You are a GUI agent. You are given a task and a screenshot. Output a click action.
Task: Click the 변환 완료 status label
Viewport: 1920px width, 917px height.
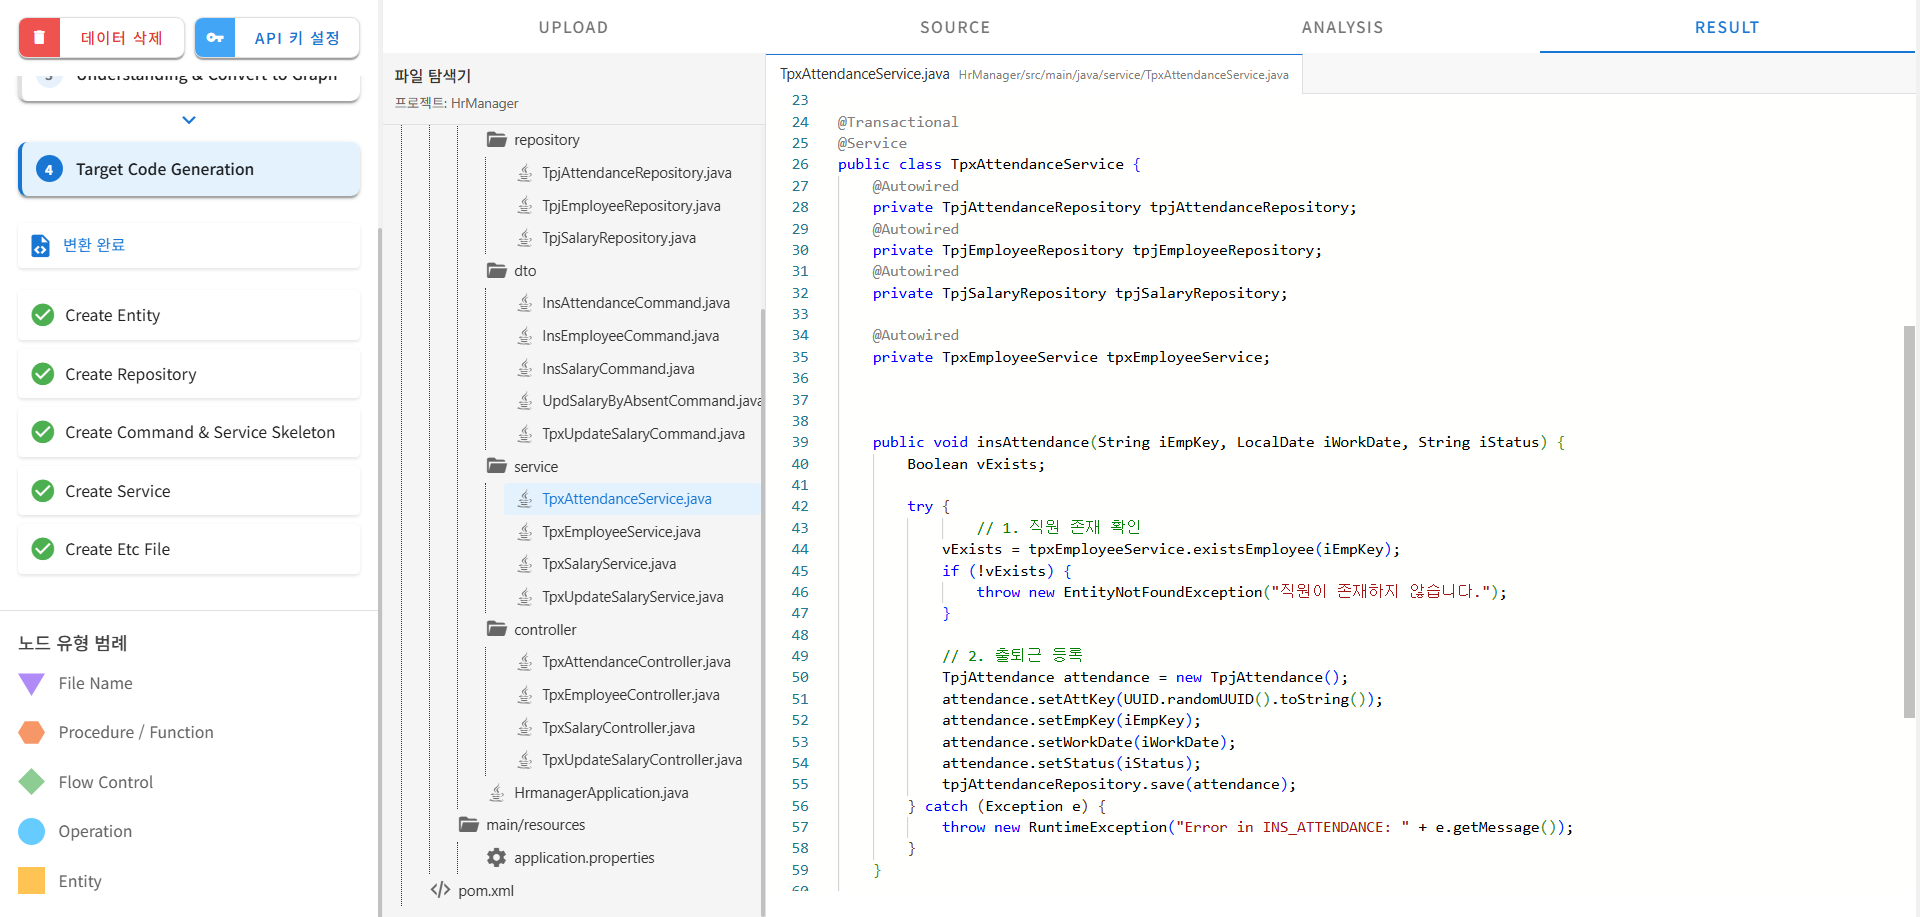point(94,245)
